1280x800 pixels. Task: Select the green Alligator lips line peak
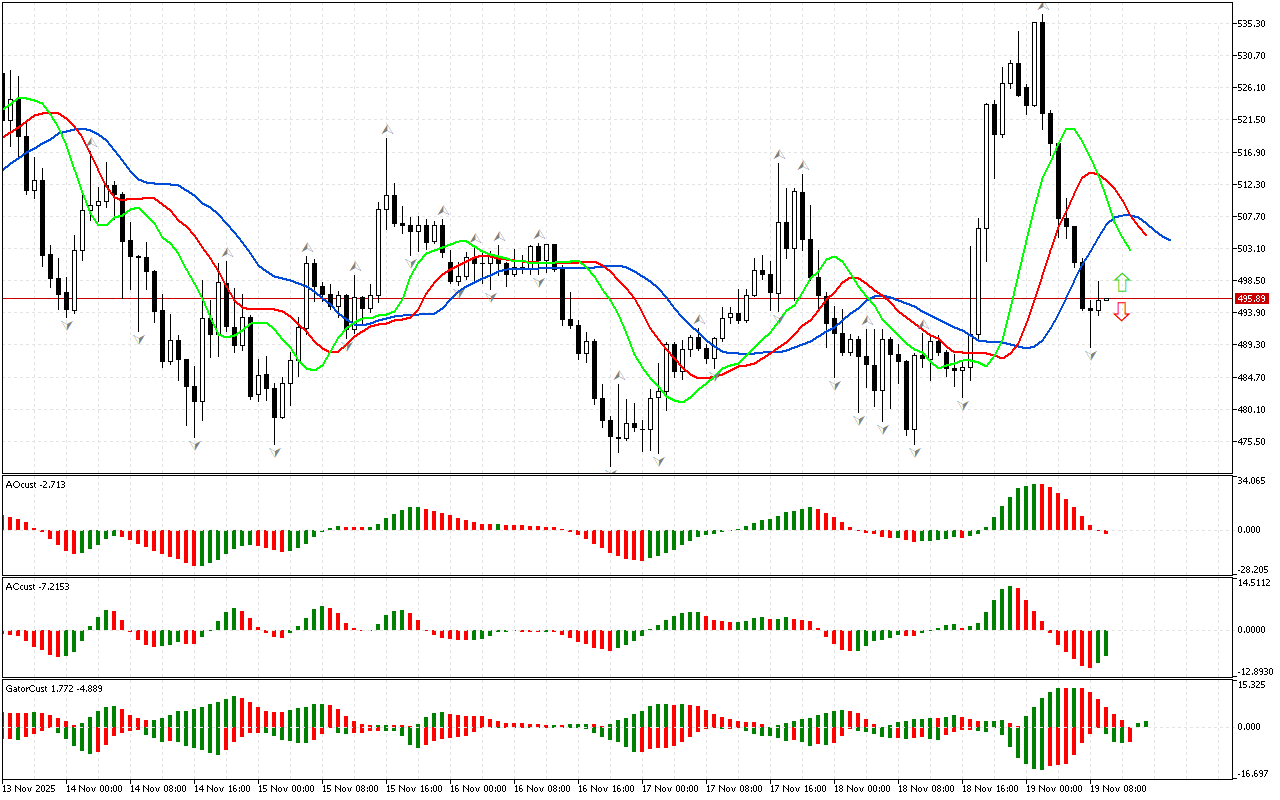pos(1071,129)
